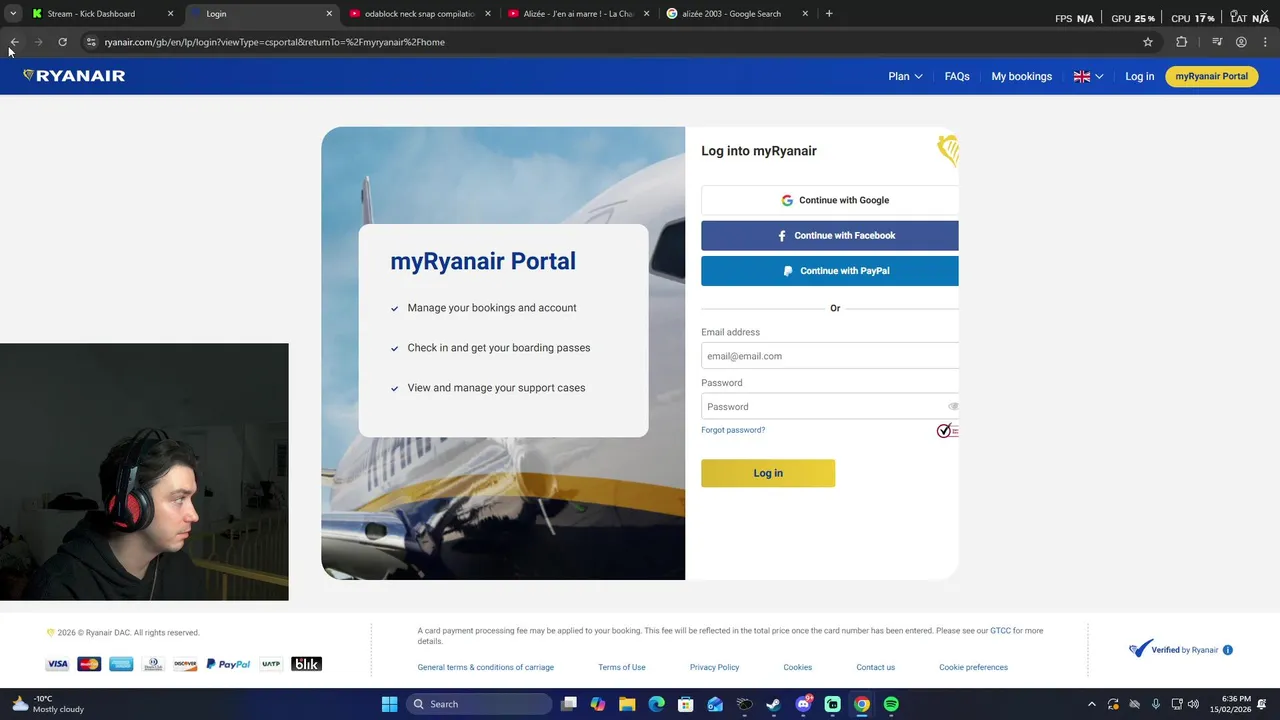Click the Mastercard payment icon

(89, 664)
